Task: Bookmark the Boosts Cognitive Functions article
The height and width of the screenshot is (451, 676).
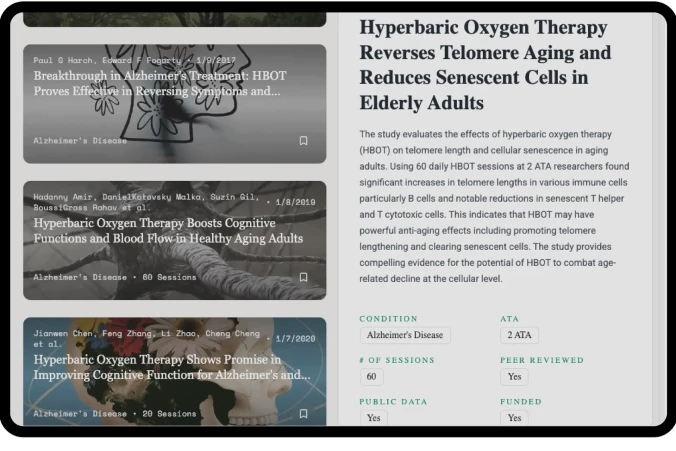Action: 303,277
